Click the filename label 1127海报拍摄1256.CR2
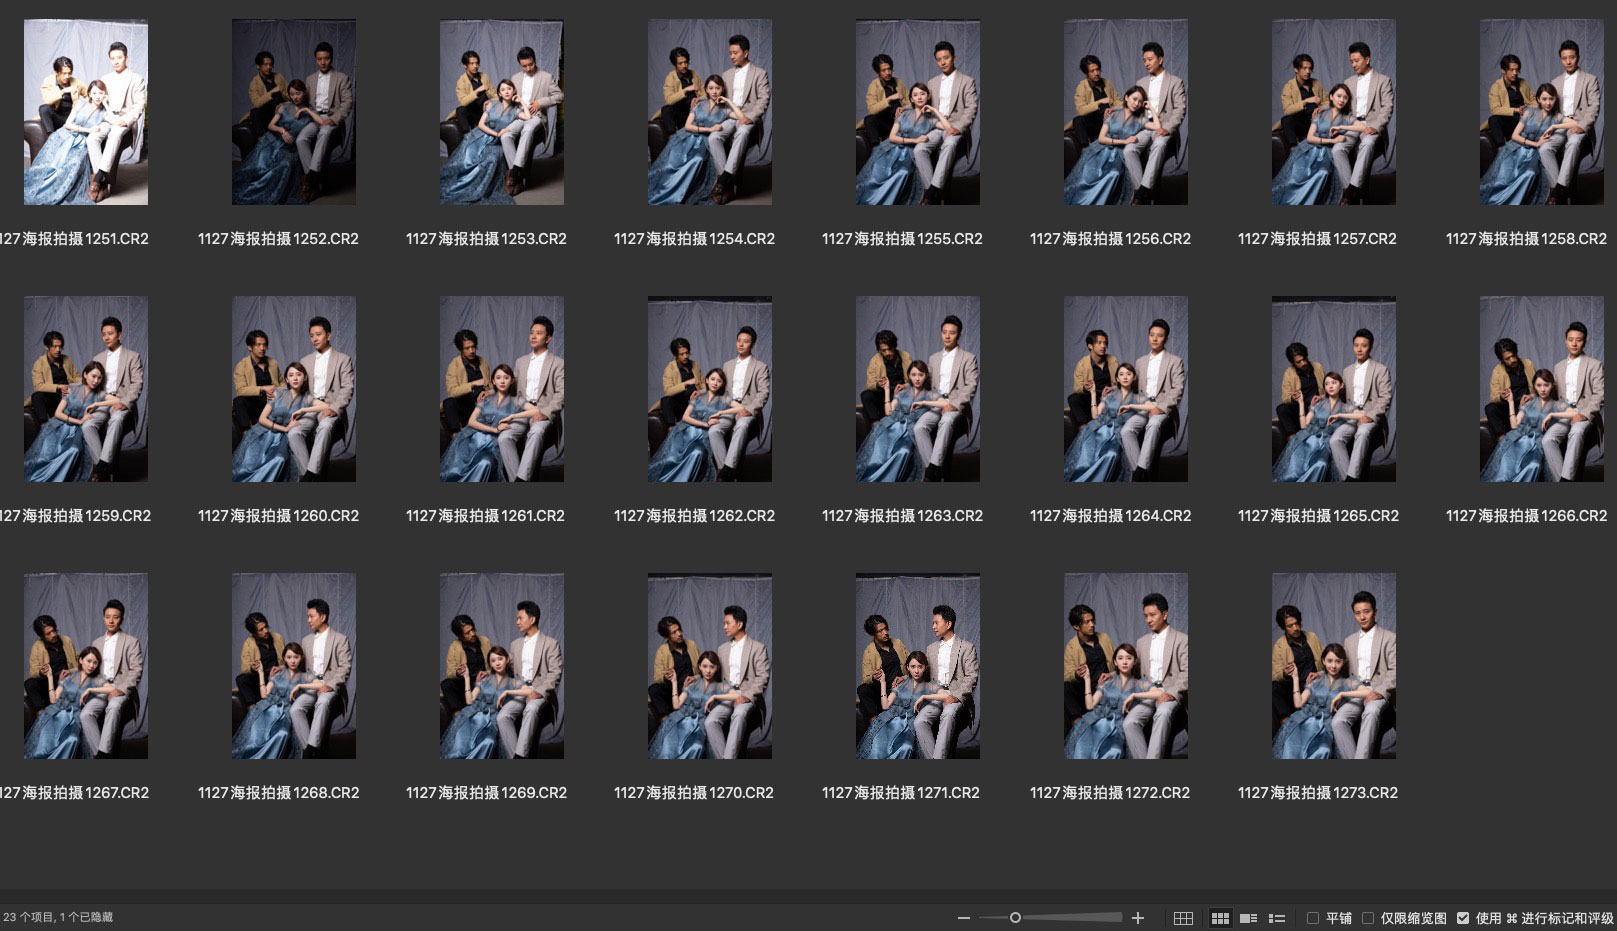Image resolution: width=1617 pixels, height=931 pixels. [x=1110, y=239]
